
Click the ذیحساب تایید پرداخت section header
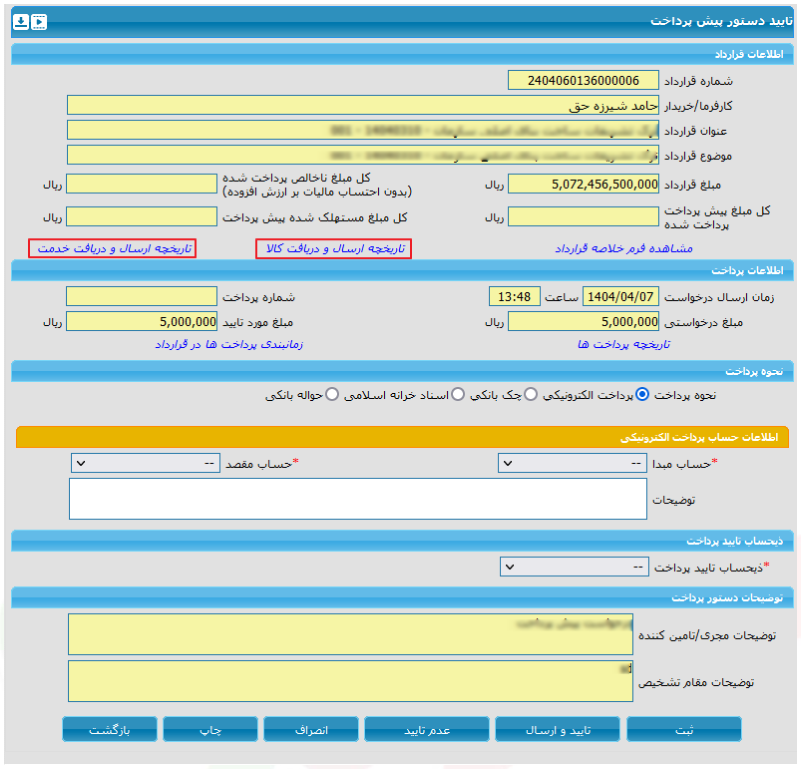403,541
